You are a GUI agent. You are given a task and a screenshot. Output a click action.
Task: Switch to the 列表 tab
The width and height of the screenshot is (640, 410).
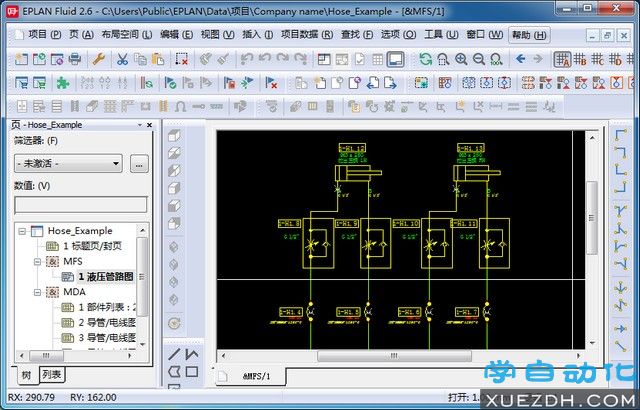point(51,374)
